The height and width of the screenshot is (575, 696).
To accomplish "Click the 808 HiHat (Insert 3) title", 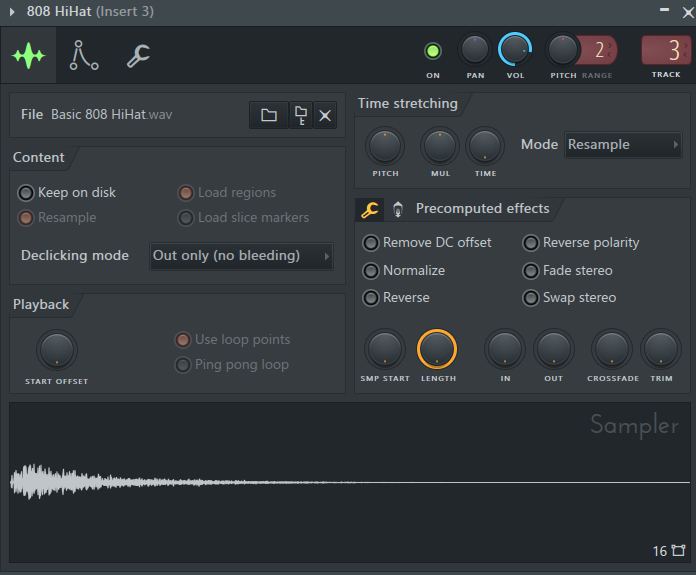I will pyautogui.click(x=90, y=11).
